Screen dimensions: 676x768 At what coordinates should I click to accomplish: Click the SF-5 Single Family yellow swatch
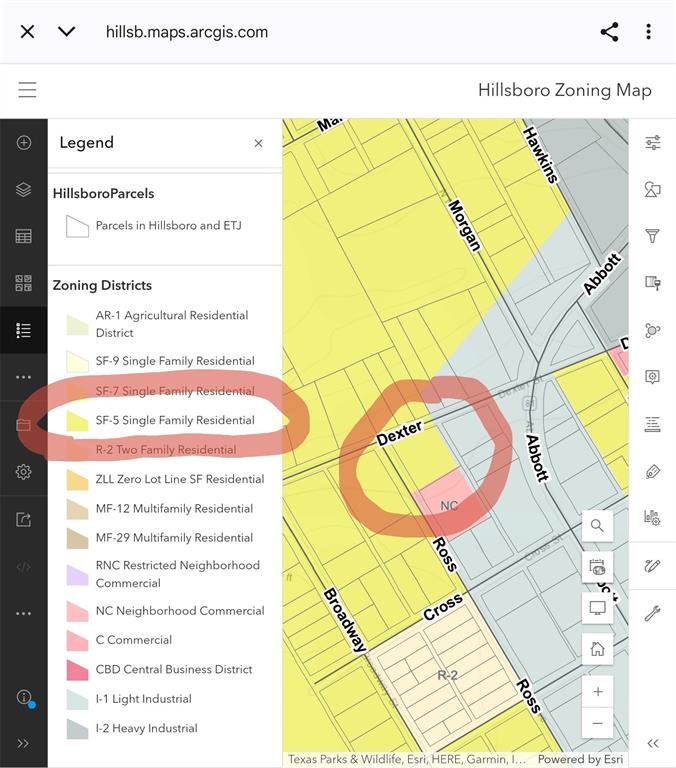pyautogui.click(x=77, y=421)
